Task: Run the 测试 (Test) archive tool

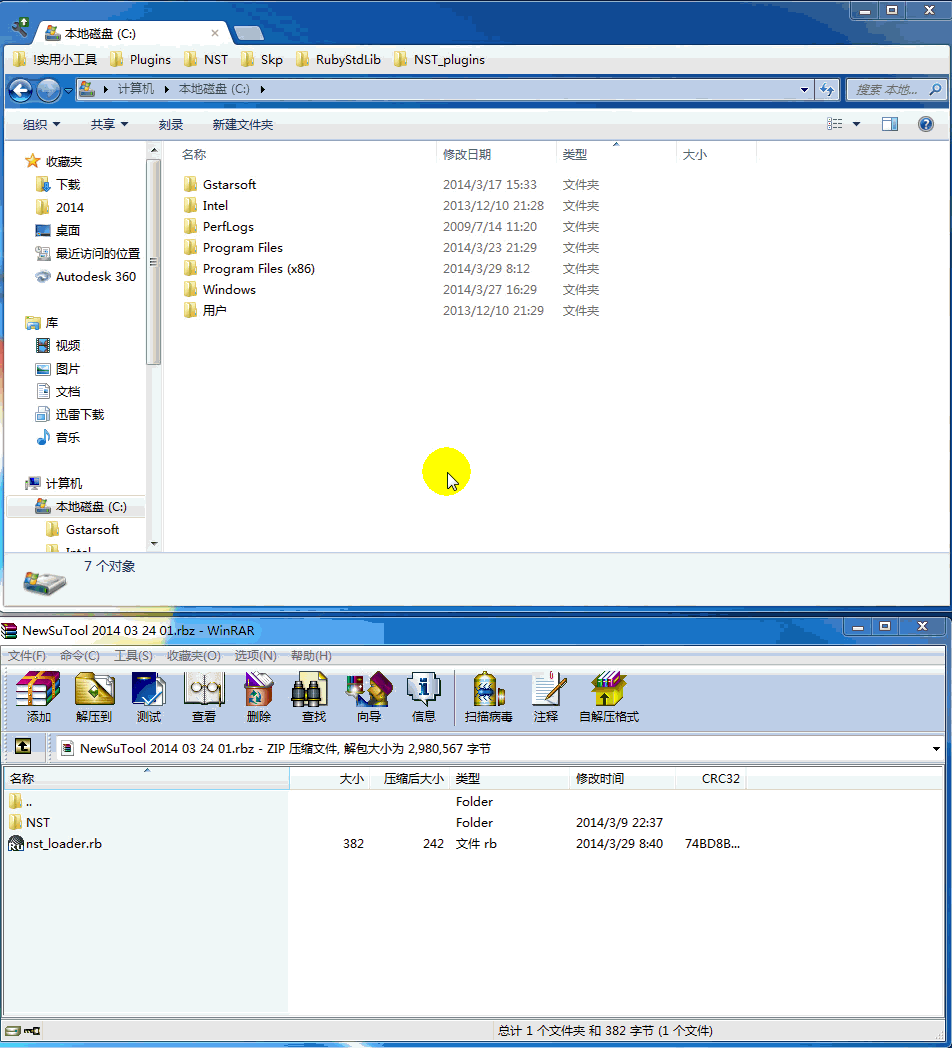Action: click(x=148, y=697)
